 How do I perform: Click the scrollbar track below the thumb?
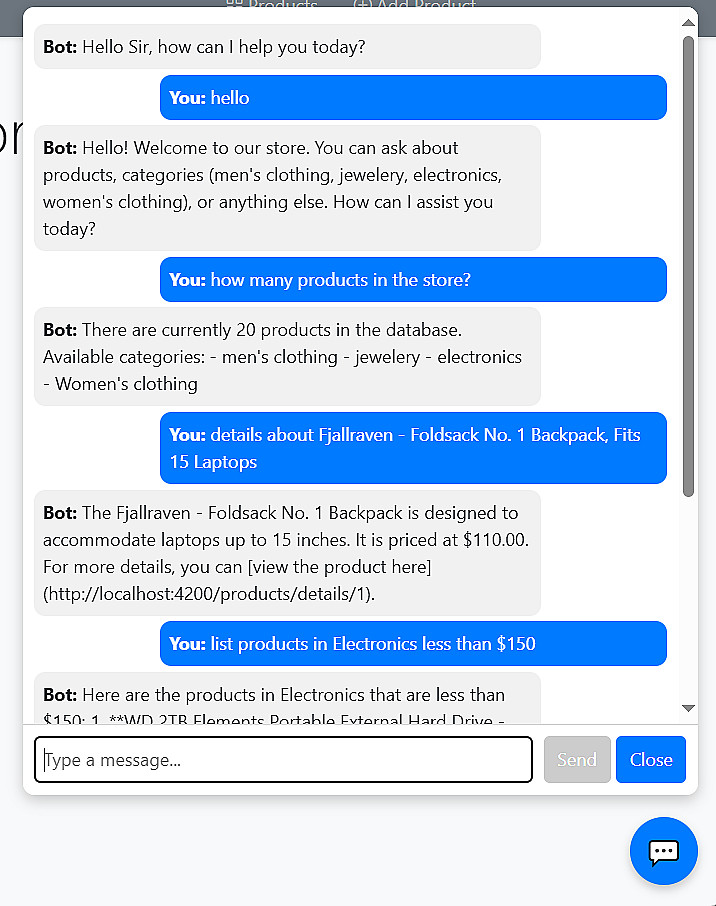click(x=688, y=600)
